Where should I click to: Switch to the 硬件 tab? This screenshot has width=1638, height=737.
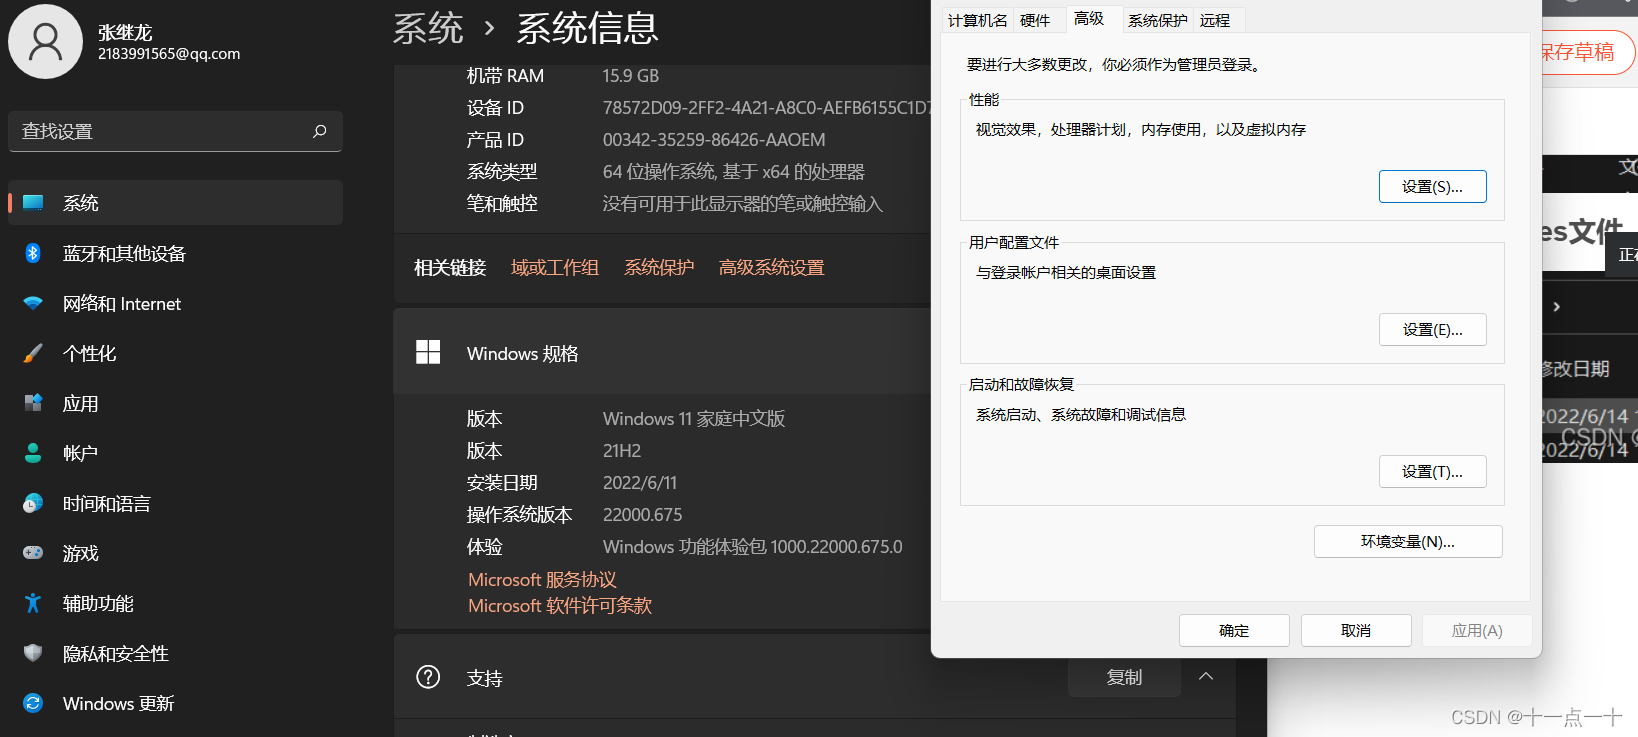point(1035,20)
